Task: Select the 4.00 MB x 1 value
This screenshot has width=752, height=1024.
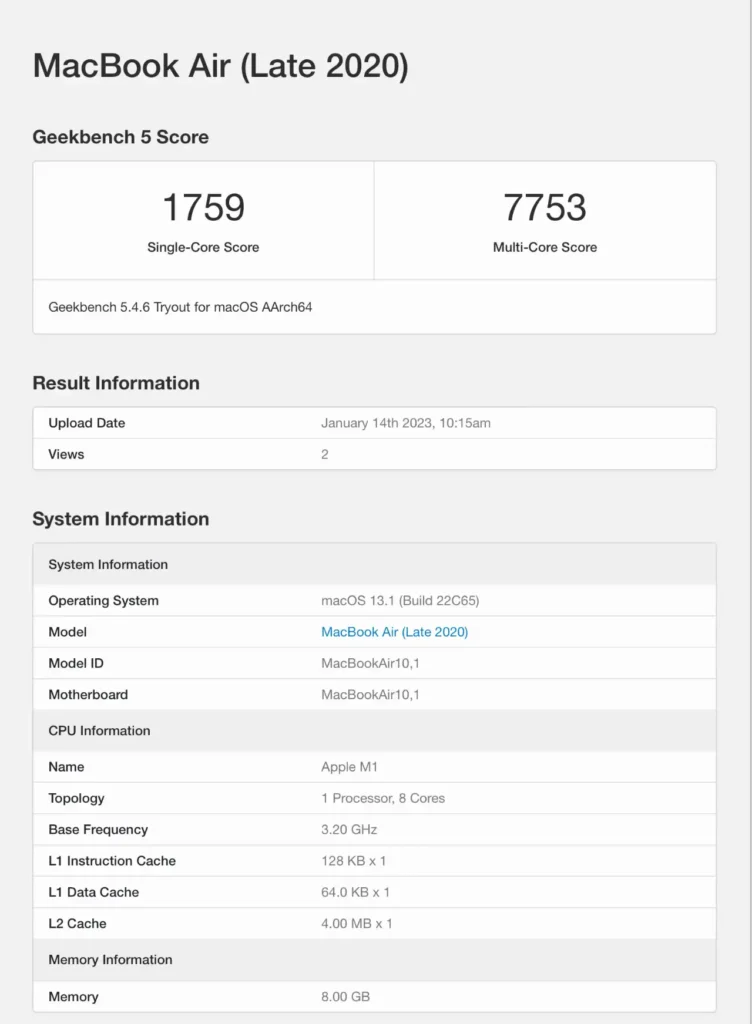Action: [356, 924]
